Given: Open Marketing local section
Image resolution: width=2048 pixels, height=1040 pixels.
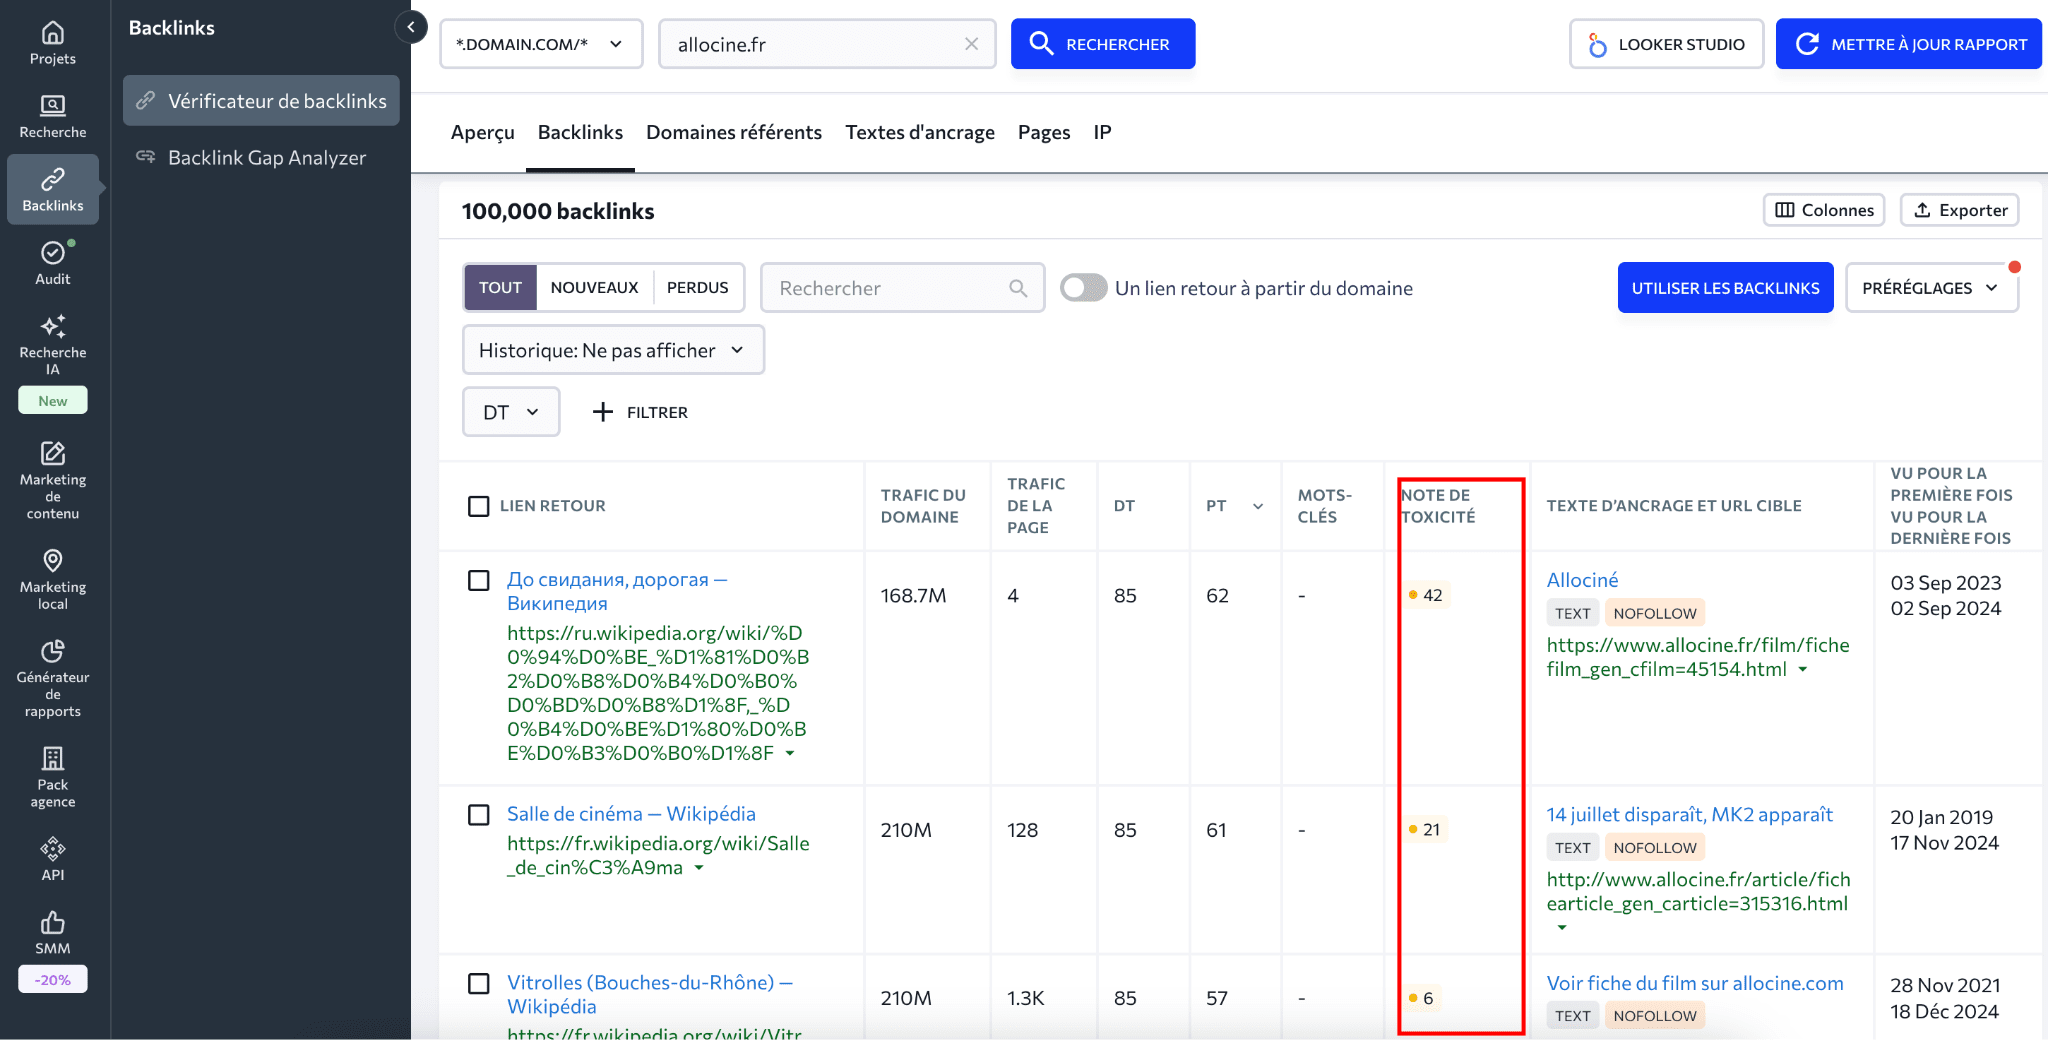Looking at the screenshot, I should tap(53, 579).
